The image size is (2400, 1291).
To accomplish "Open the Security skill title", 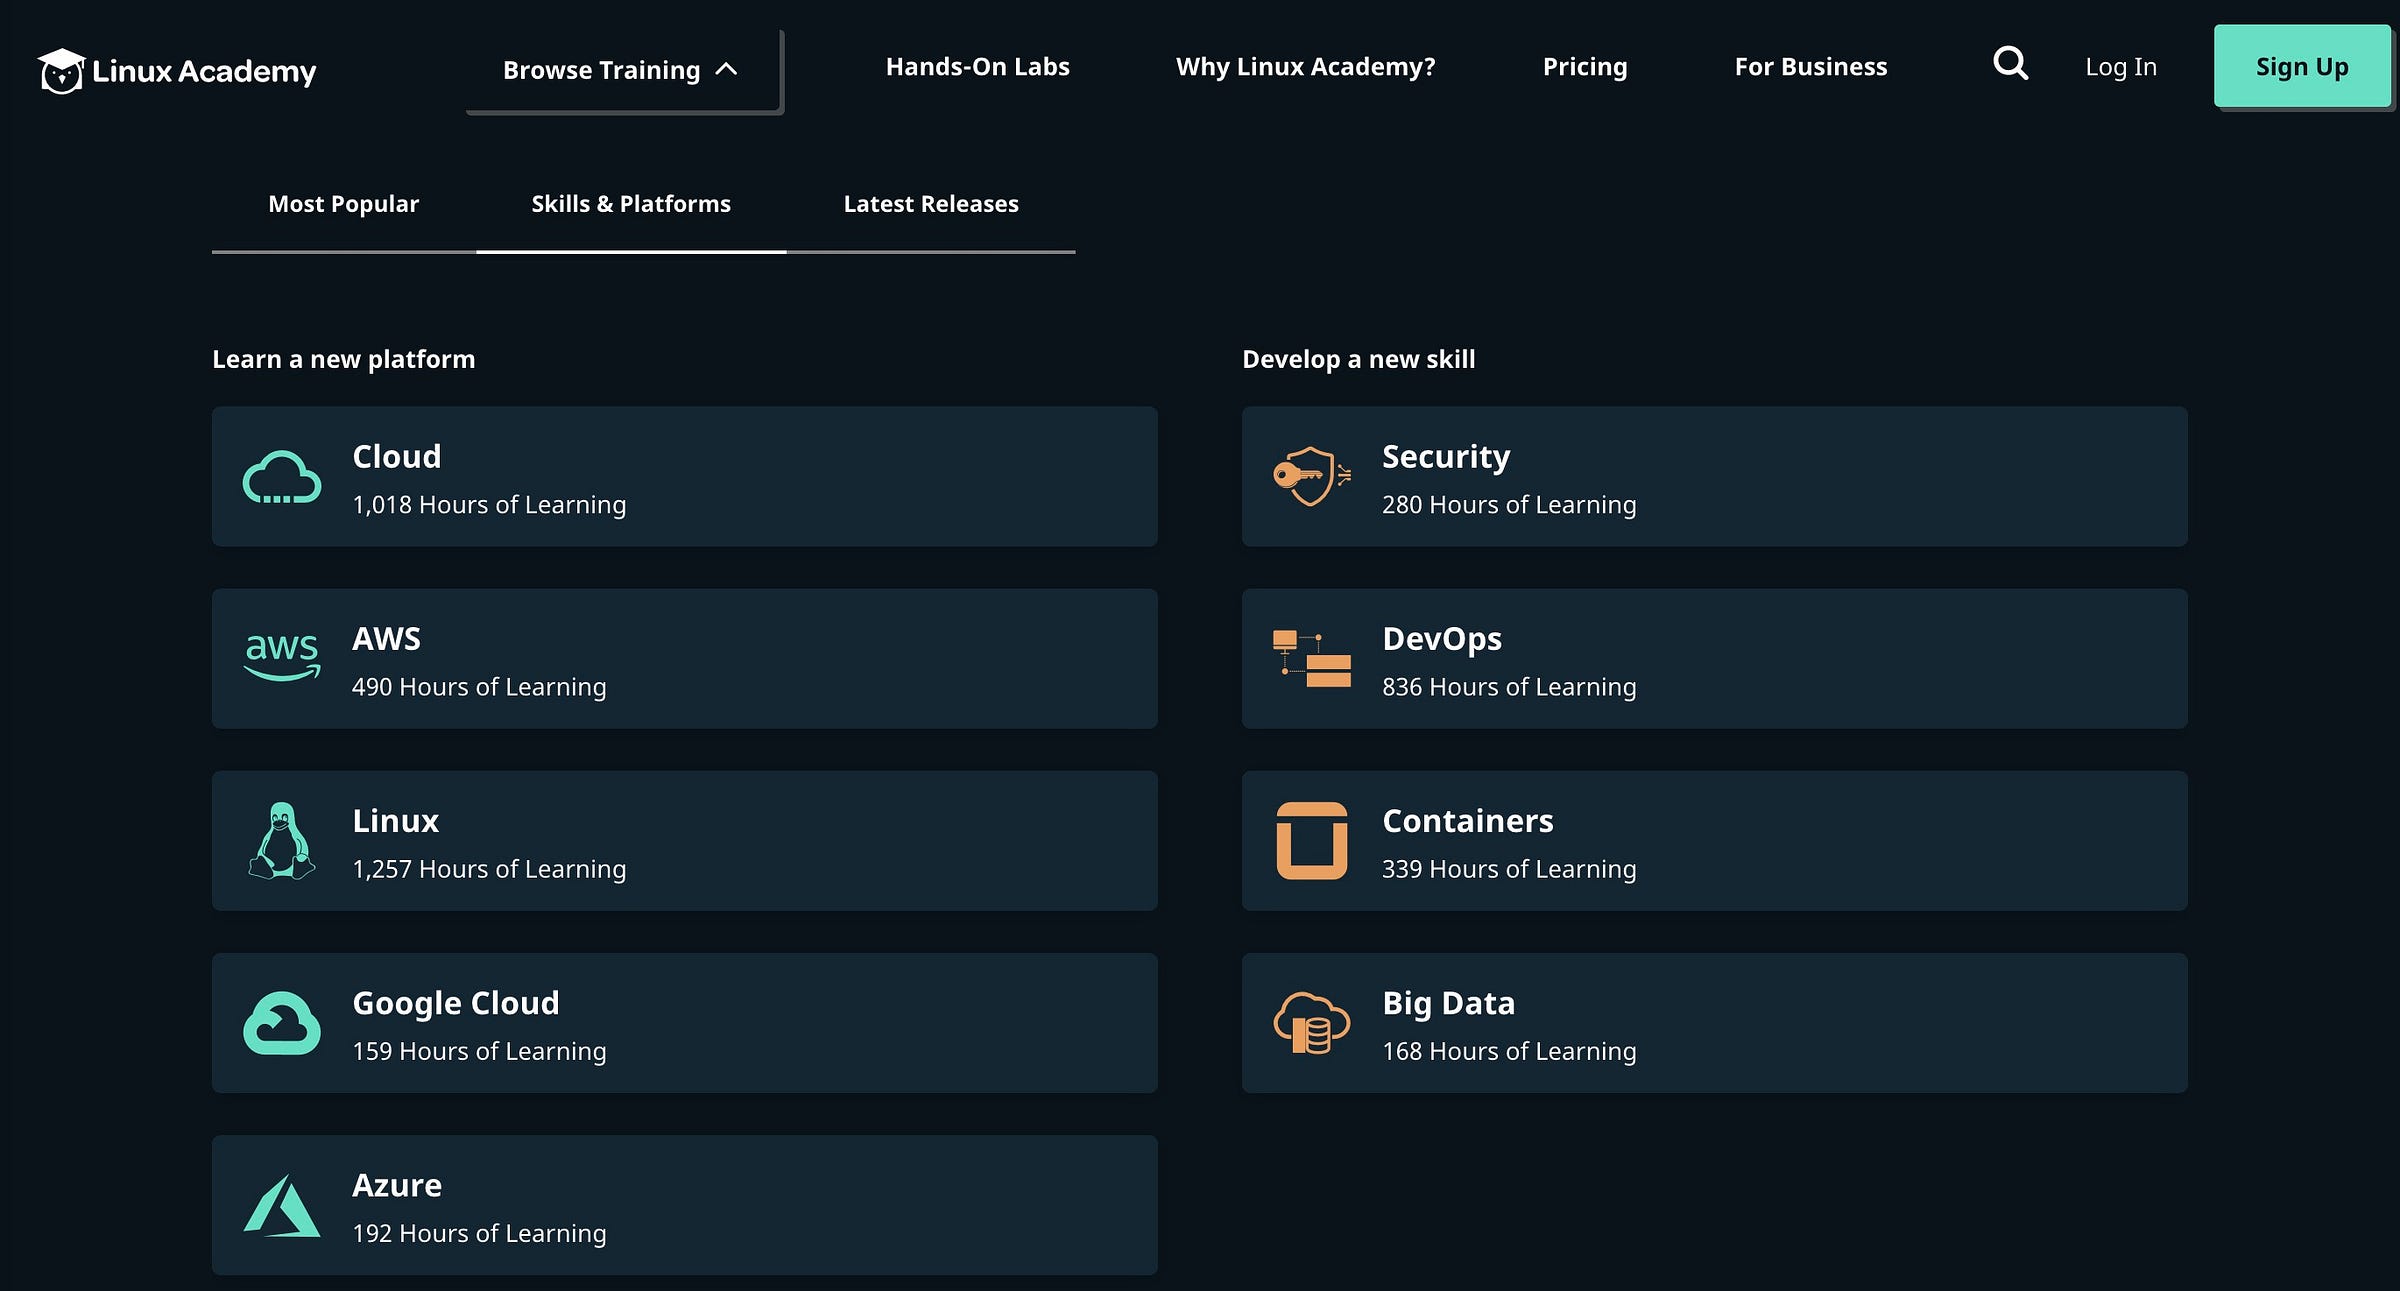I will pos(1446,457).
